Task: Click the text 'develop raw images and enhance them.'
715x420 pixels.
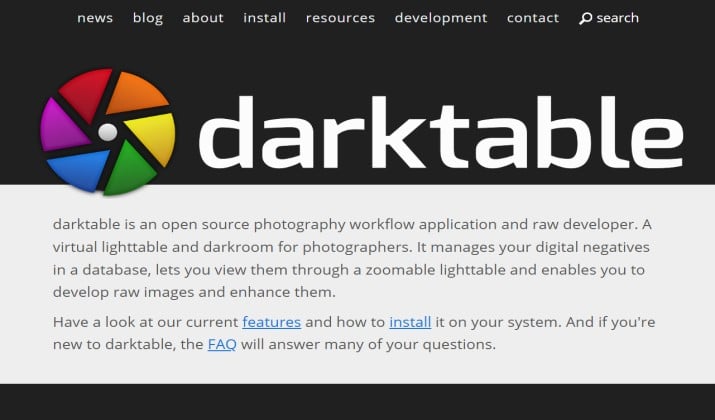Action: pos(194,292)
